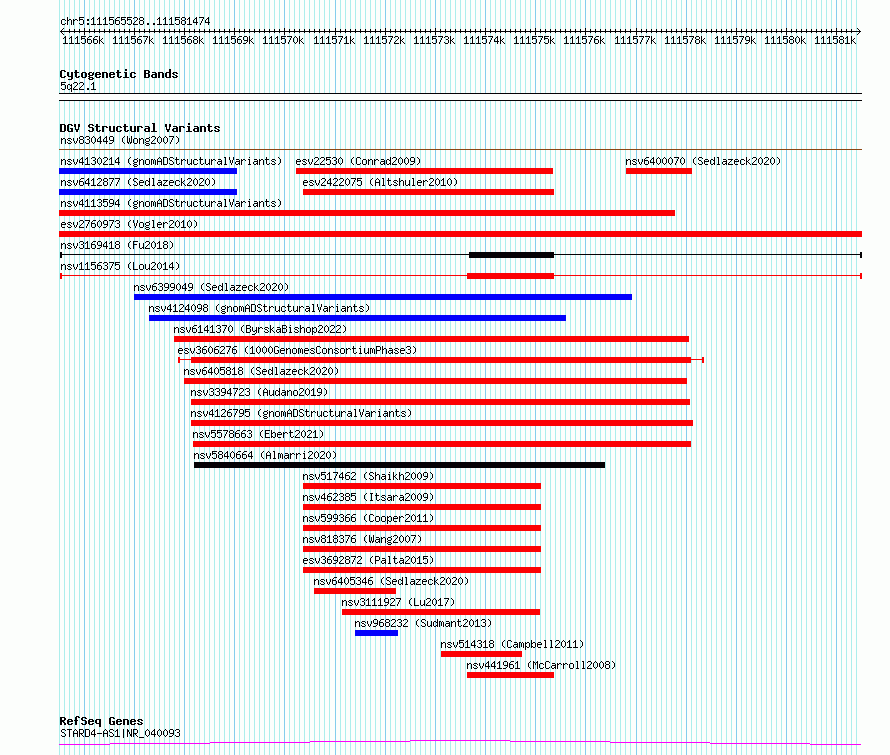Click the Cytogenetic Bands track title

[x=119, y=74]
